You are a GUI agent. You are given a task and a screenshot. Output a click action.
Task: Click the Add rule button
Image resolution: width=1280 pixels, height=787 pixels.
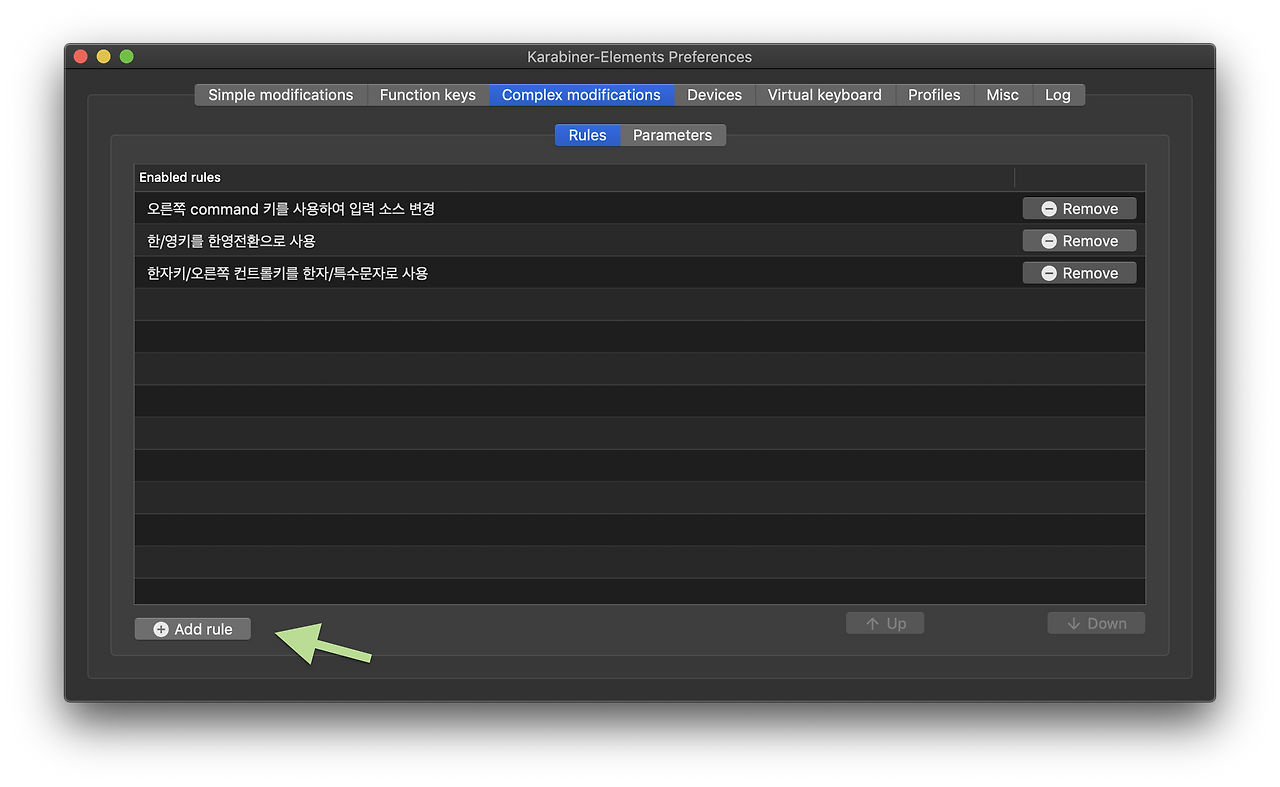coord(192,629)
